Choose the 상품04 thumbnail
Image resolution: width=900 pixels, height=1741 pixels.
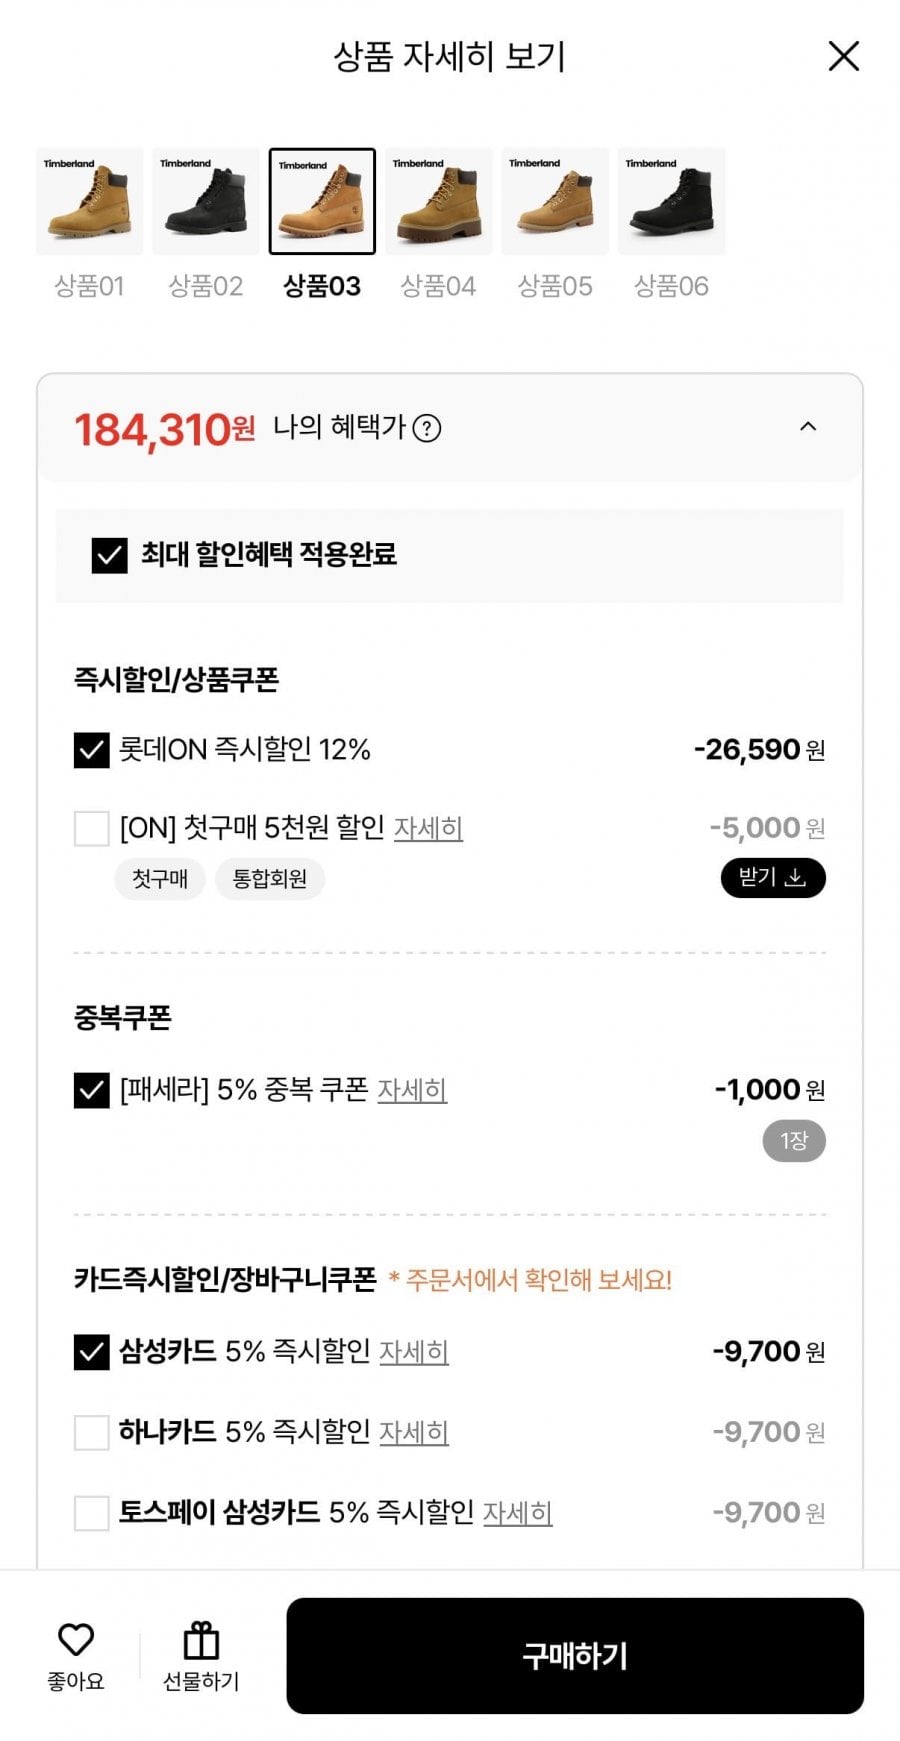pos(438,201)
